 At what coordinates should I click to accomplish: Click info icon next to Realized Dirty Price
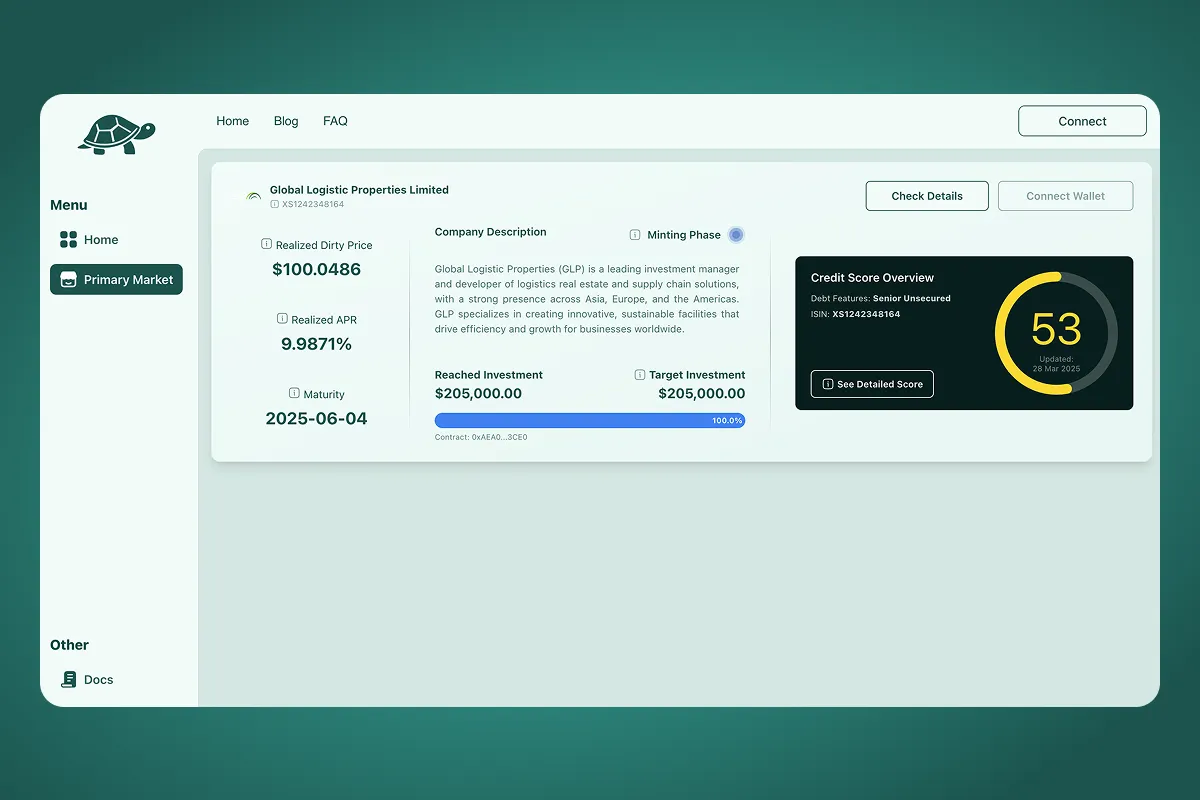pyautogui.click(x=266, y=244)
